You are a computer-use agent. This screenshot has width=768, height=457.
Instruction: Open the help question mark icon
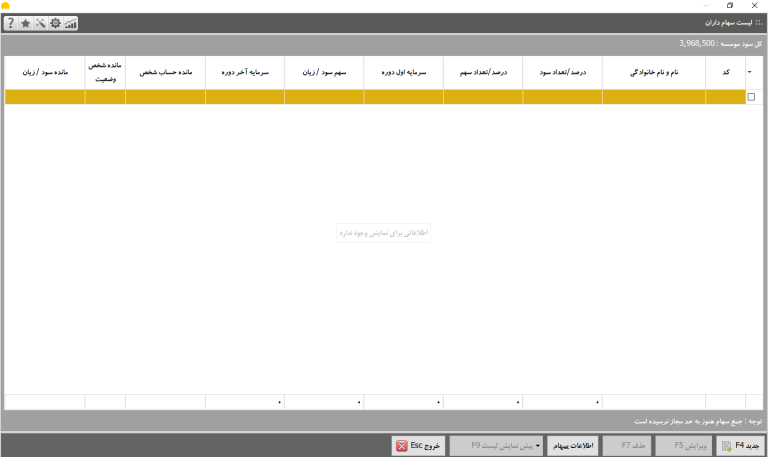coord(11,23)
